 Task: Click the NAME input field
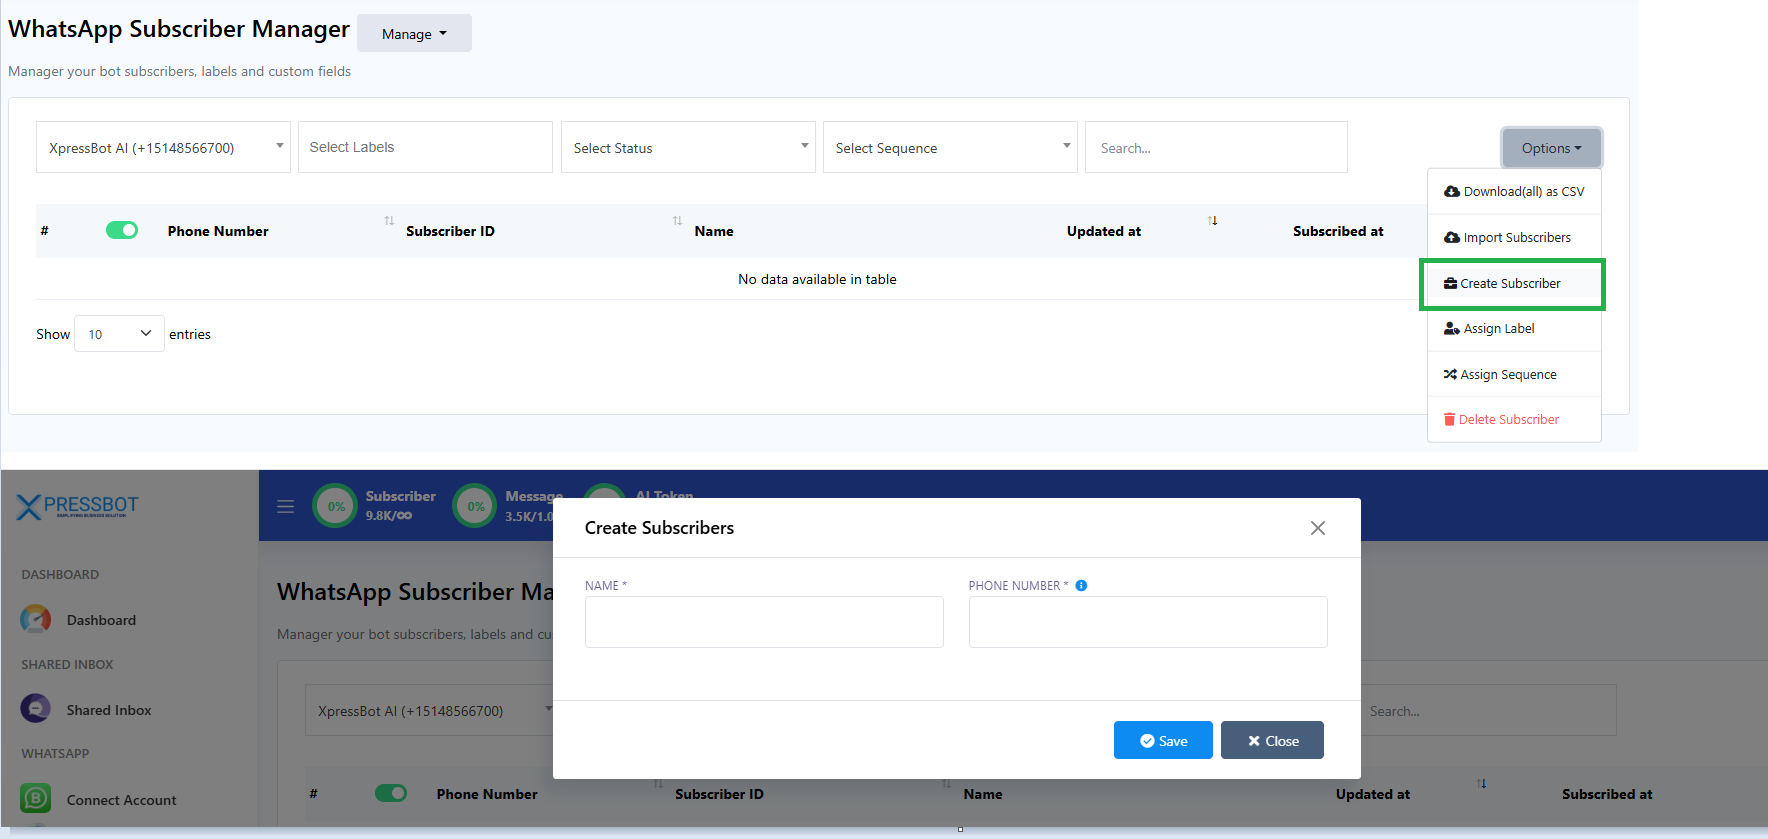tap(764, 622)
